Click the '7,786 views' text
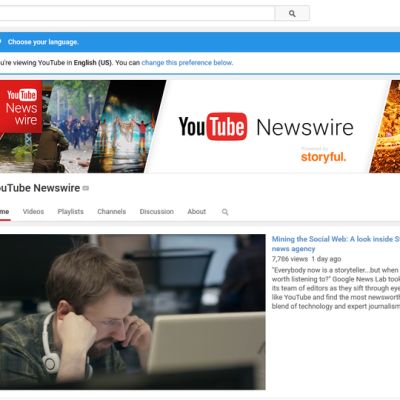The image size is (400, 400). (x=290, y=259)
